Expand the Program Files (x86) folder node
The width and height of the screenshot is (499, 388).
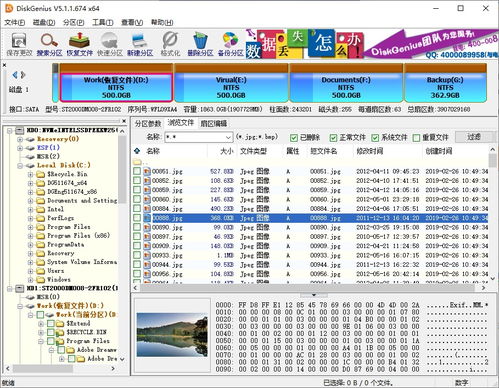pyautogui.click(x=30, y=236)
